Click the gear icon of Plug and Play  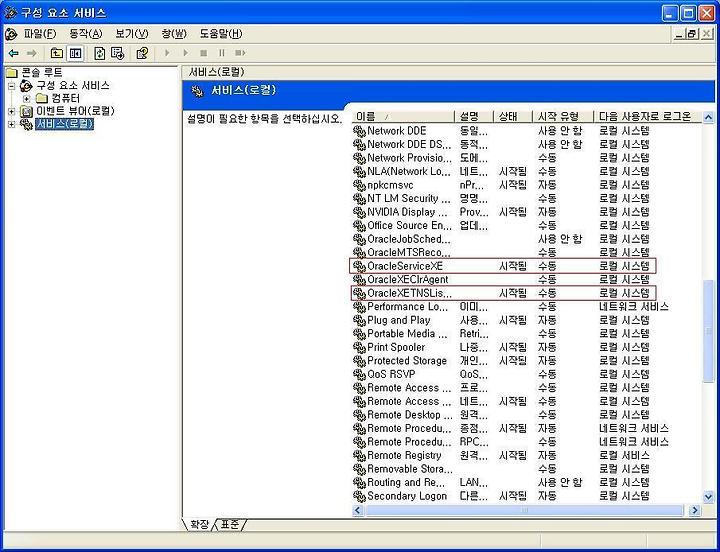(359, 321)
